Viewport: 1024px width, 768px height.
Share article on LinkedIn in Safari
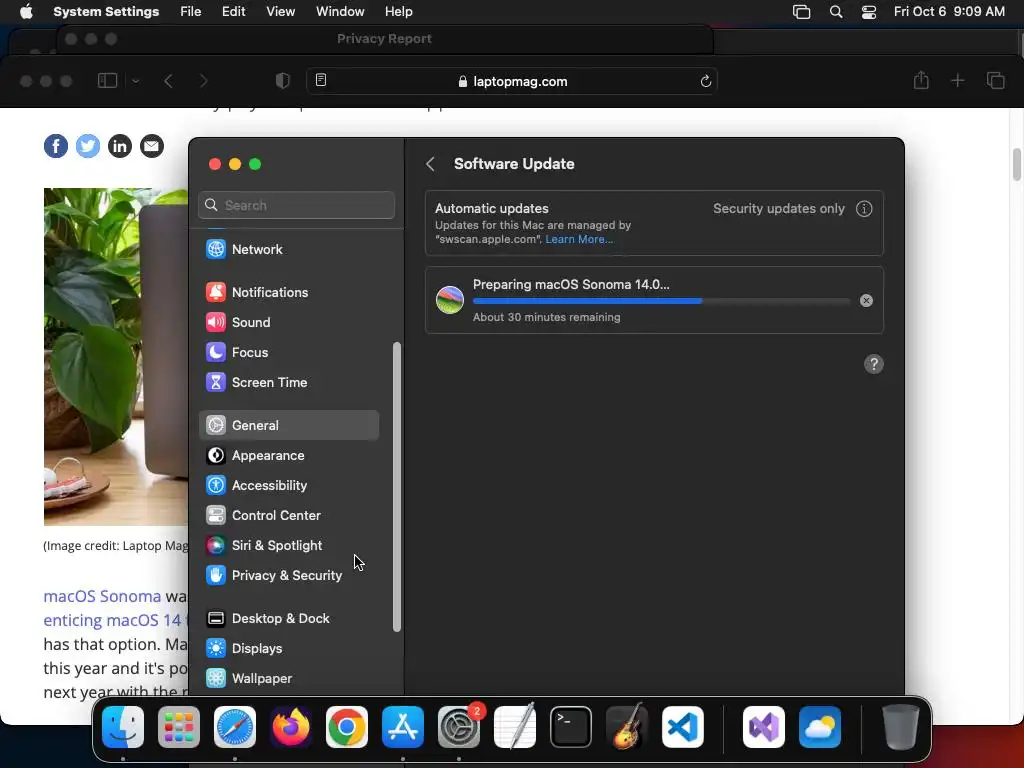tap(120, 146)
